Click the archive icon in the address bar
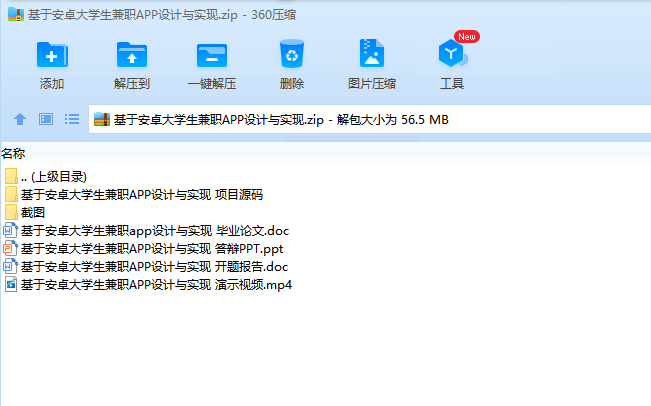This screenshot has width=651, height=406. coord(102,120)
